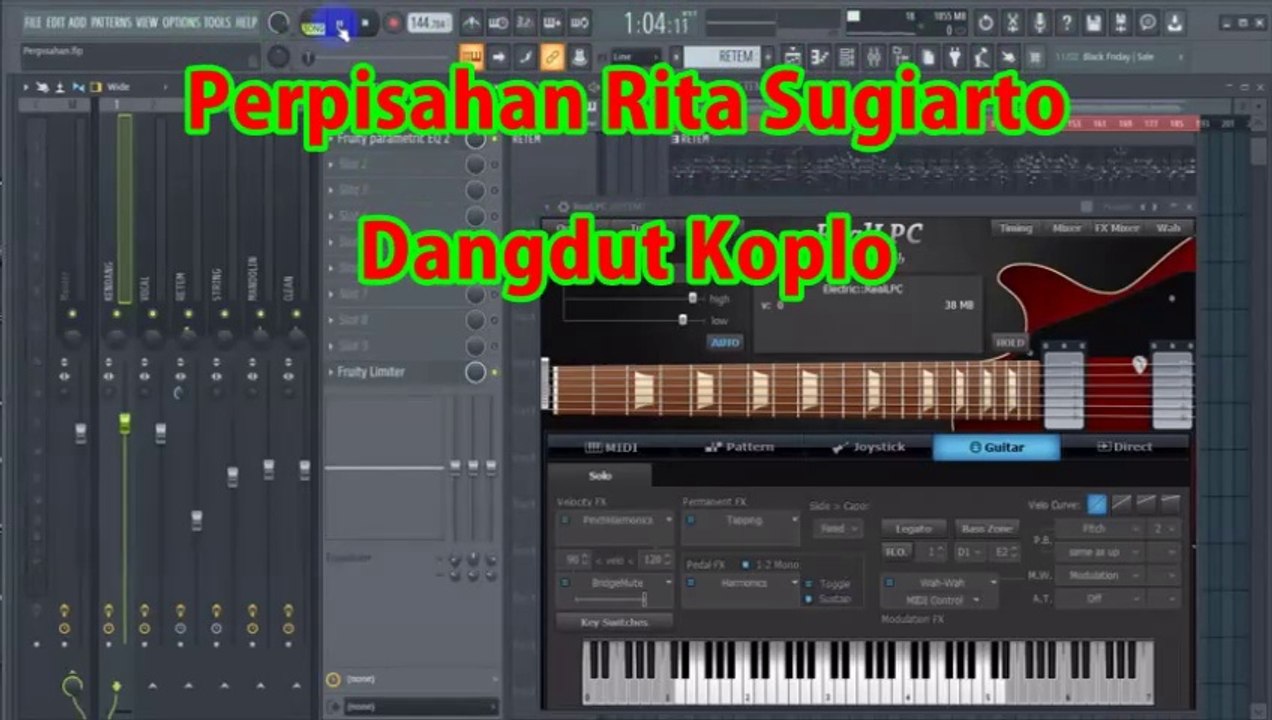Click the save project floppy icon

coord(1094,22)
